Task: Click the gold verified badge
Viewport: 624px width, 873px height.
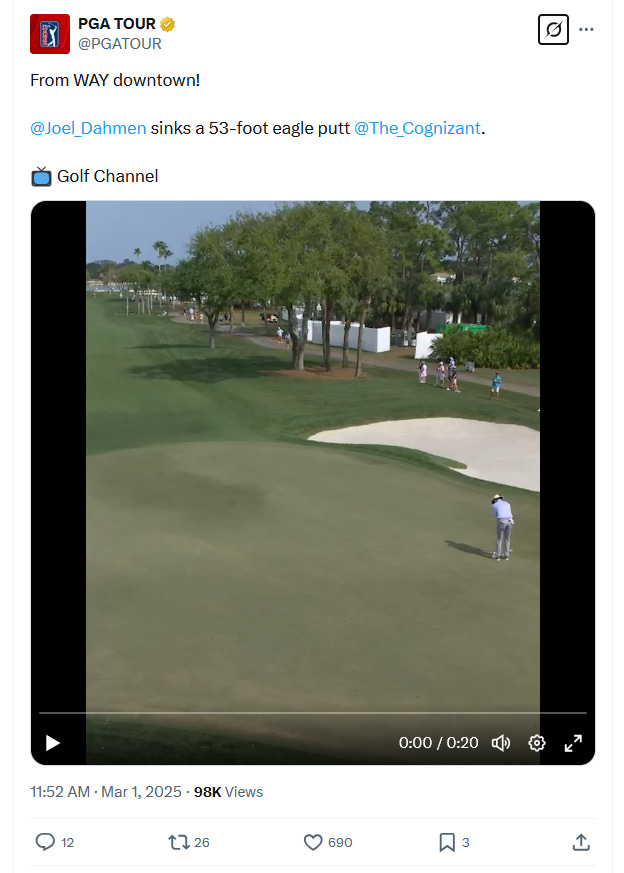Action: coord(168,24)
